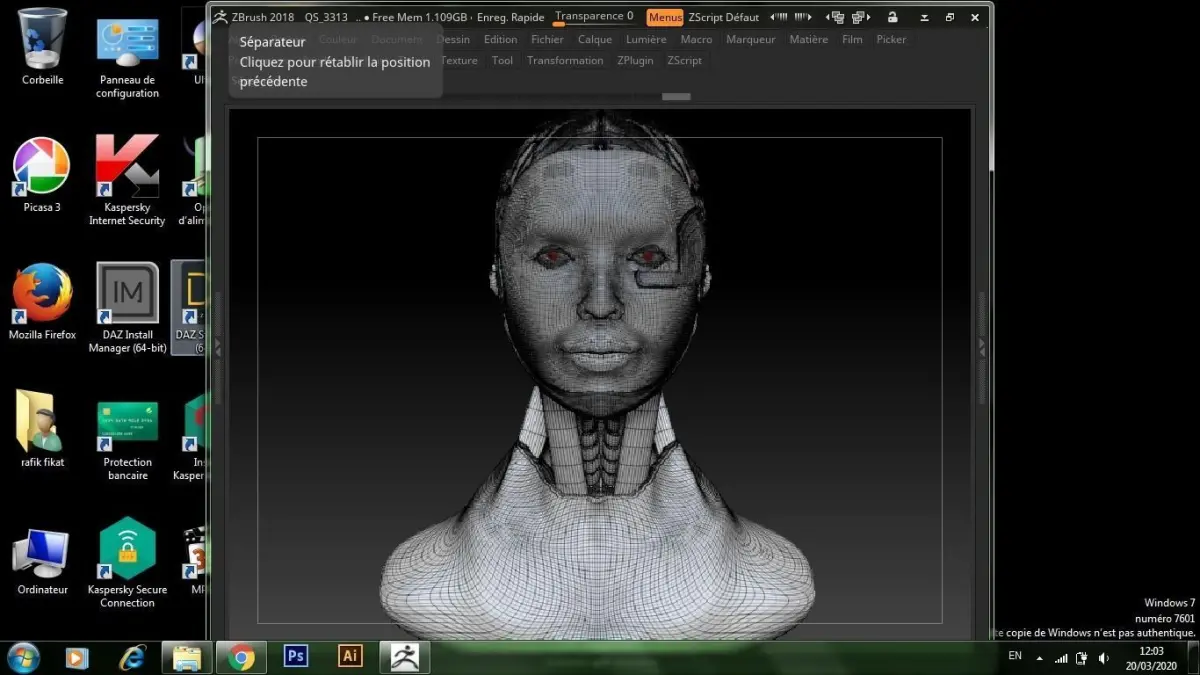Open the Marqueur menu
This screenshot has width=1200, height=675.
(x=750, y=40)
